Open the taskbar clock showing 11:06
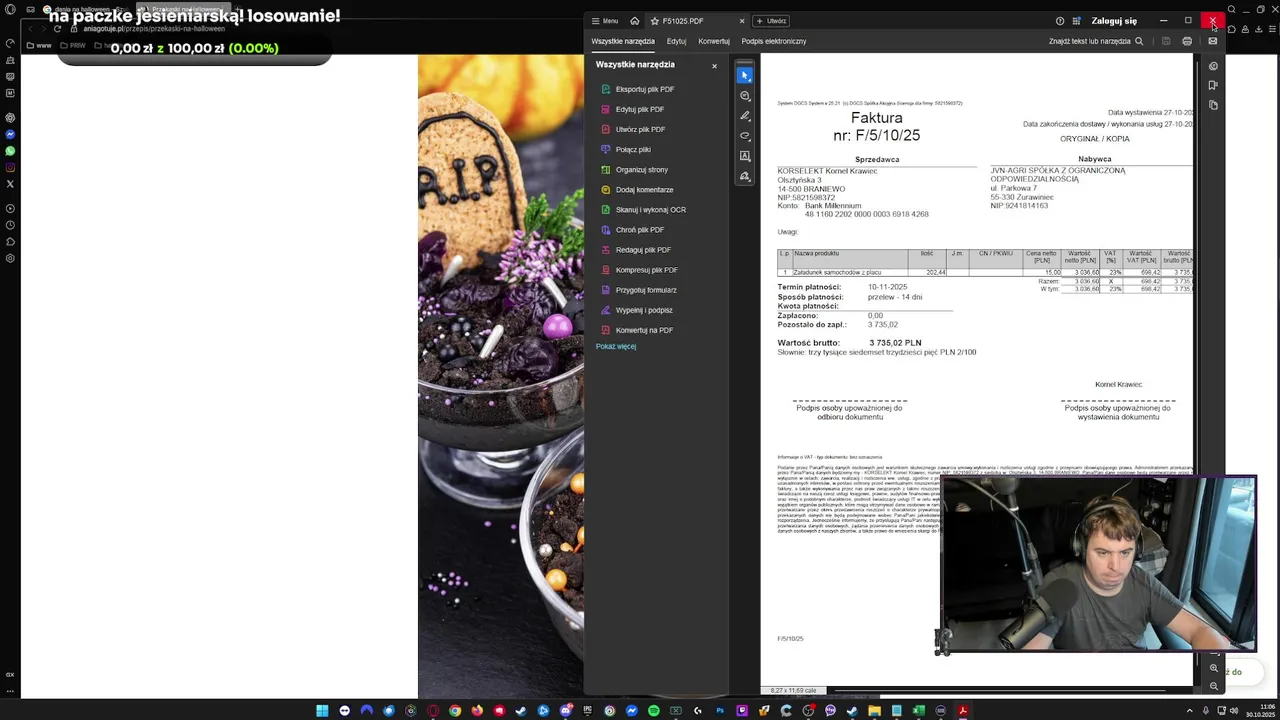This screenshot has height=720, width=1280. point(1261,711)
